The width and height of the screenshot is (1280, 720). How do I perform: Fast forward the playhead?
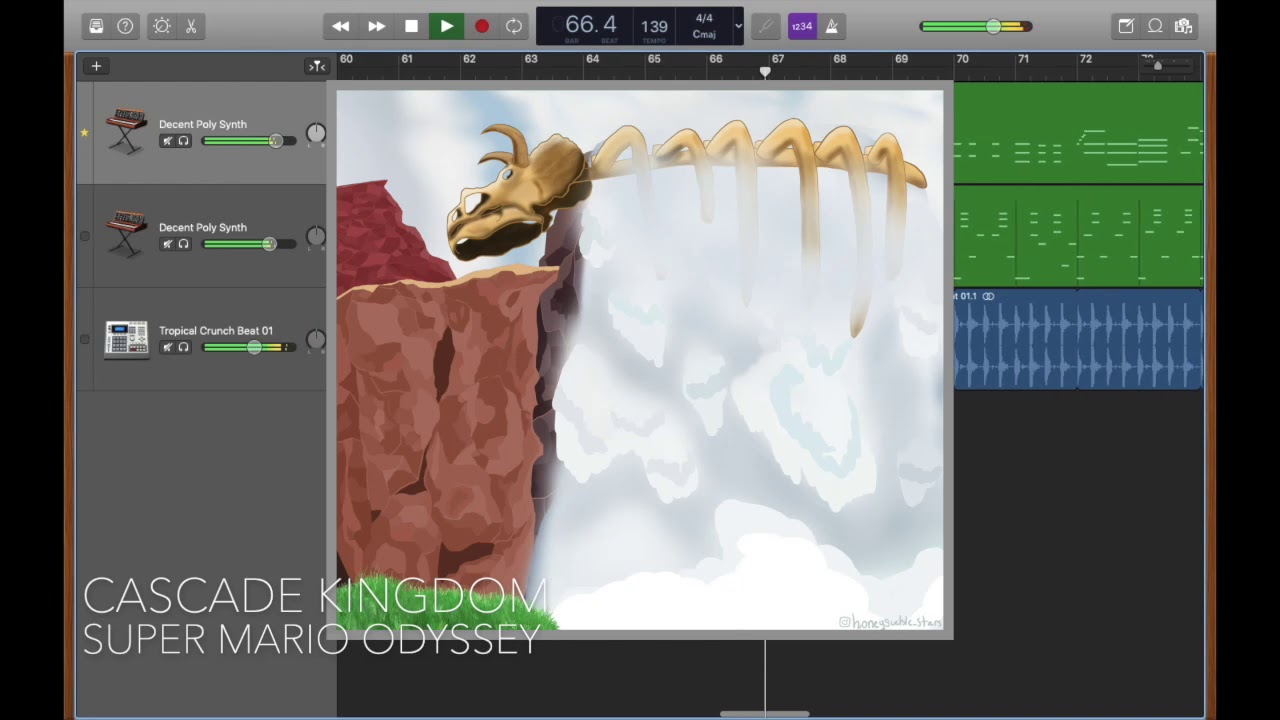(x=376, y=27)
